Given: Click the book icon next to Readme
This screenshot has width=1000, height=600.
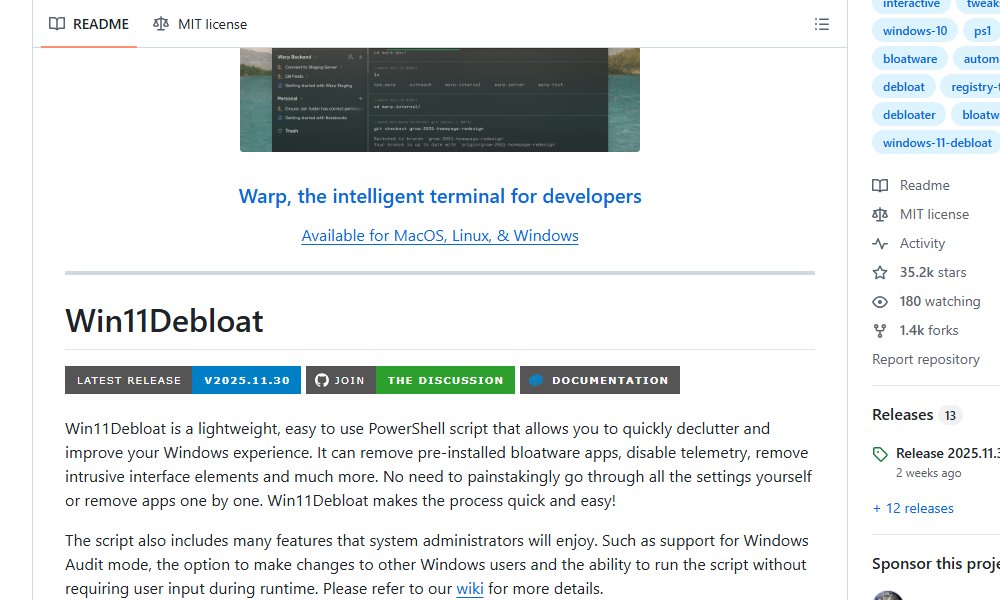Looking at the screenshot, I should (x=880, y=186).
